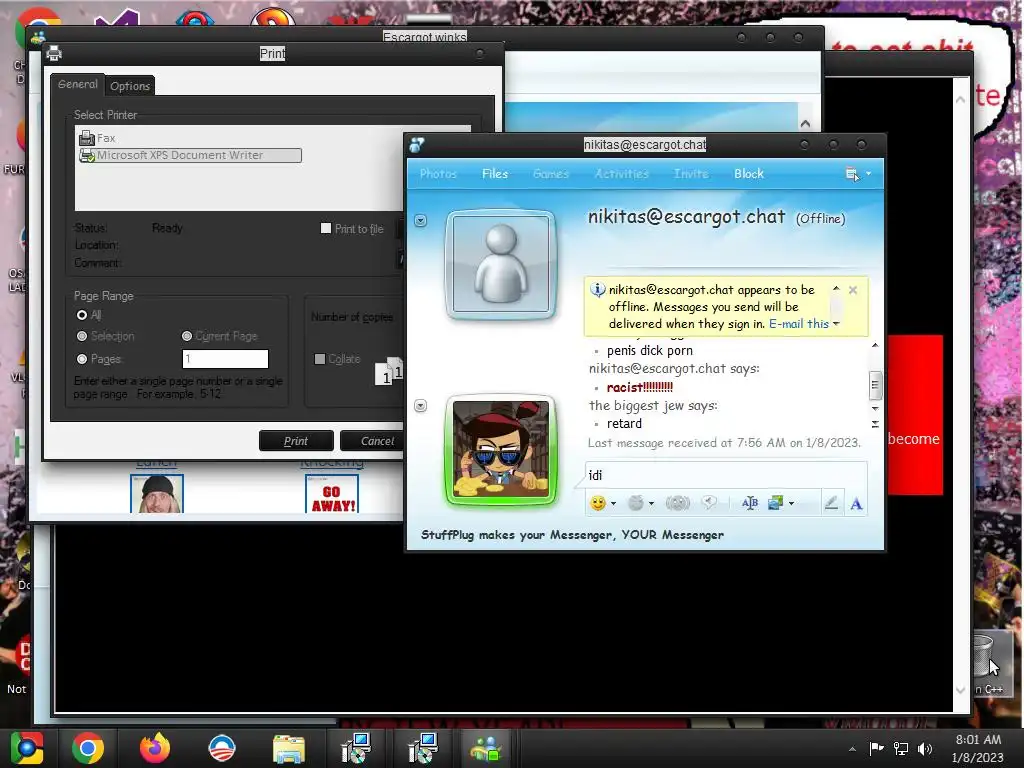
Task: Collapse your own display picture expander
Action: [421, 406]
